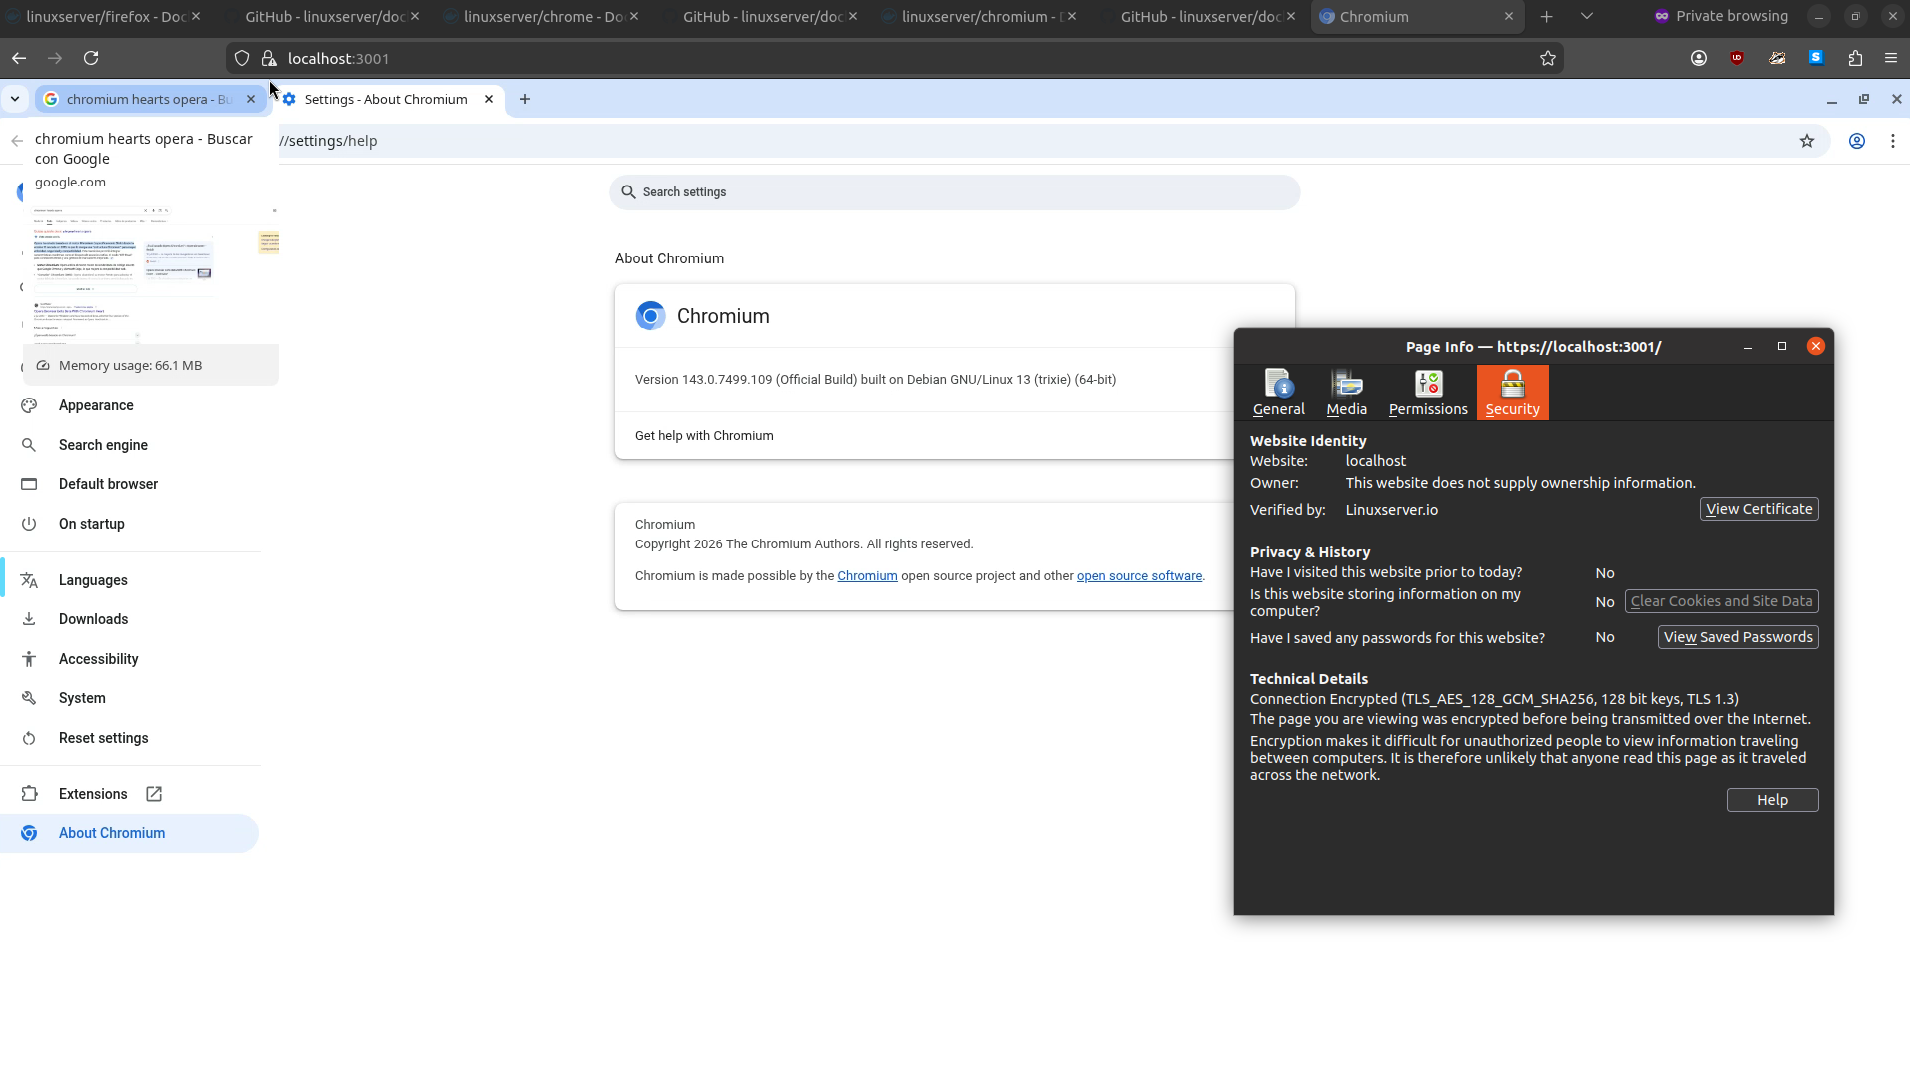Open the open source software link
Viewport: 1910px width, 1069px height.
coord(1139,575)
